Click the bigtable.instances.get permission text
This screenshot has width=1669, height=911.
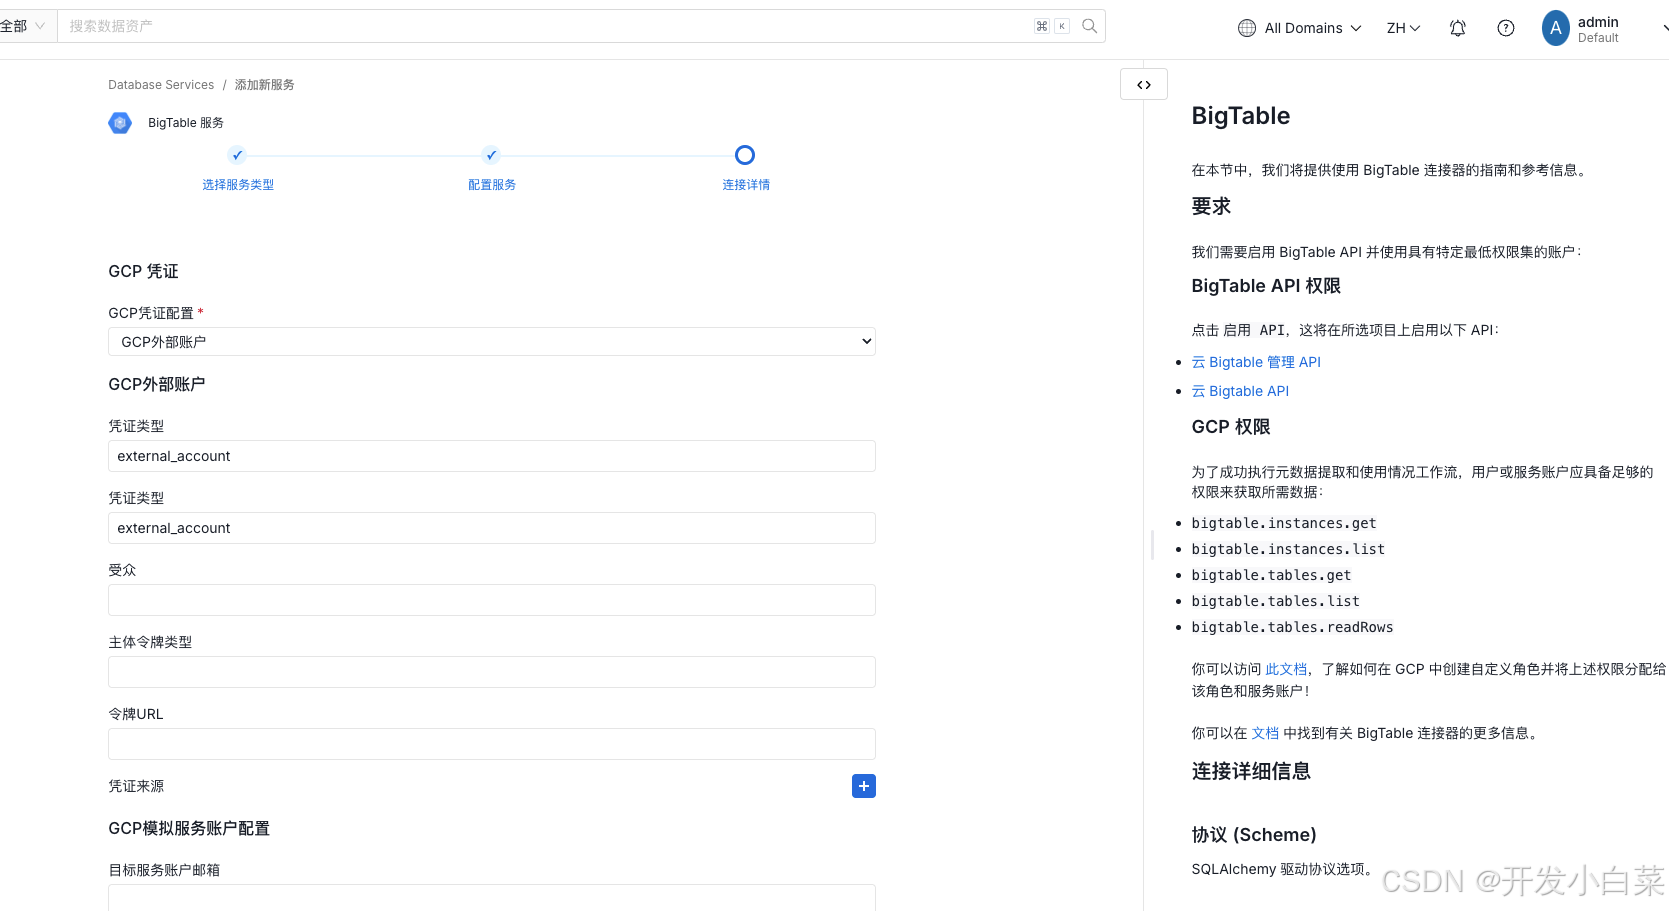point(1284,523)
